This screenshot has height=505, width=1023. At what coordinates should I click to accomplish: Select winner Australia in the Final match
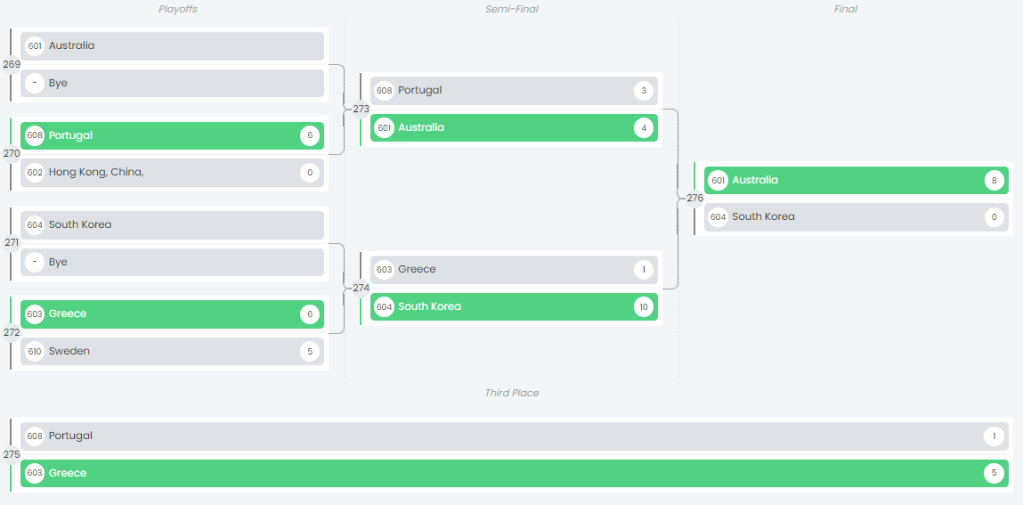(x=850, y=181)
